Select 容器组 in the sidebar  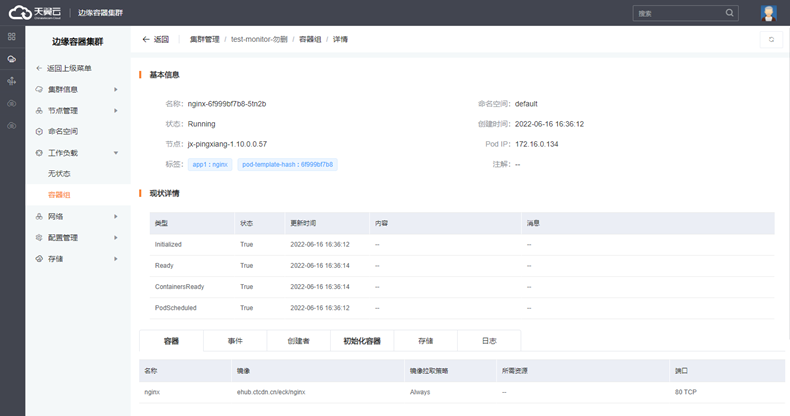(x=59, y=195)
